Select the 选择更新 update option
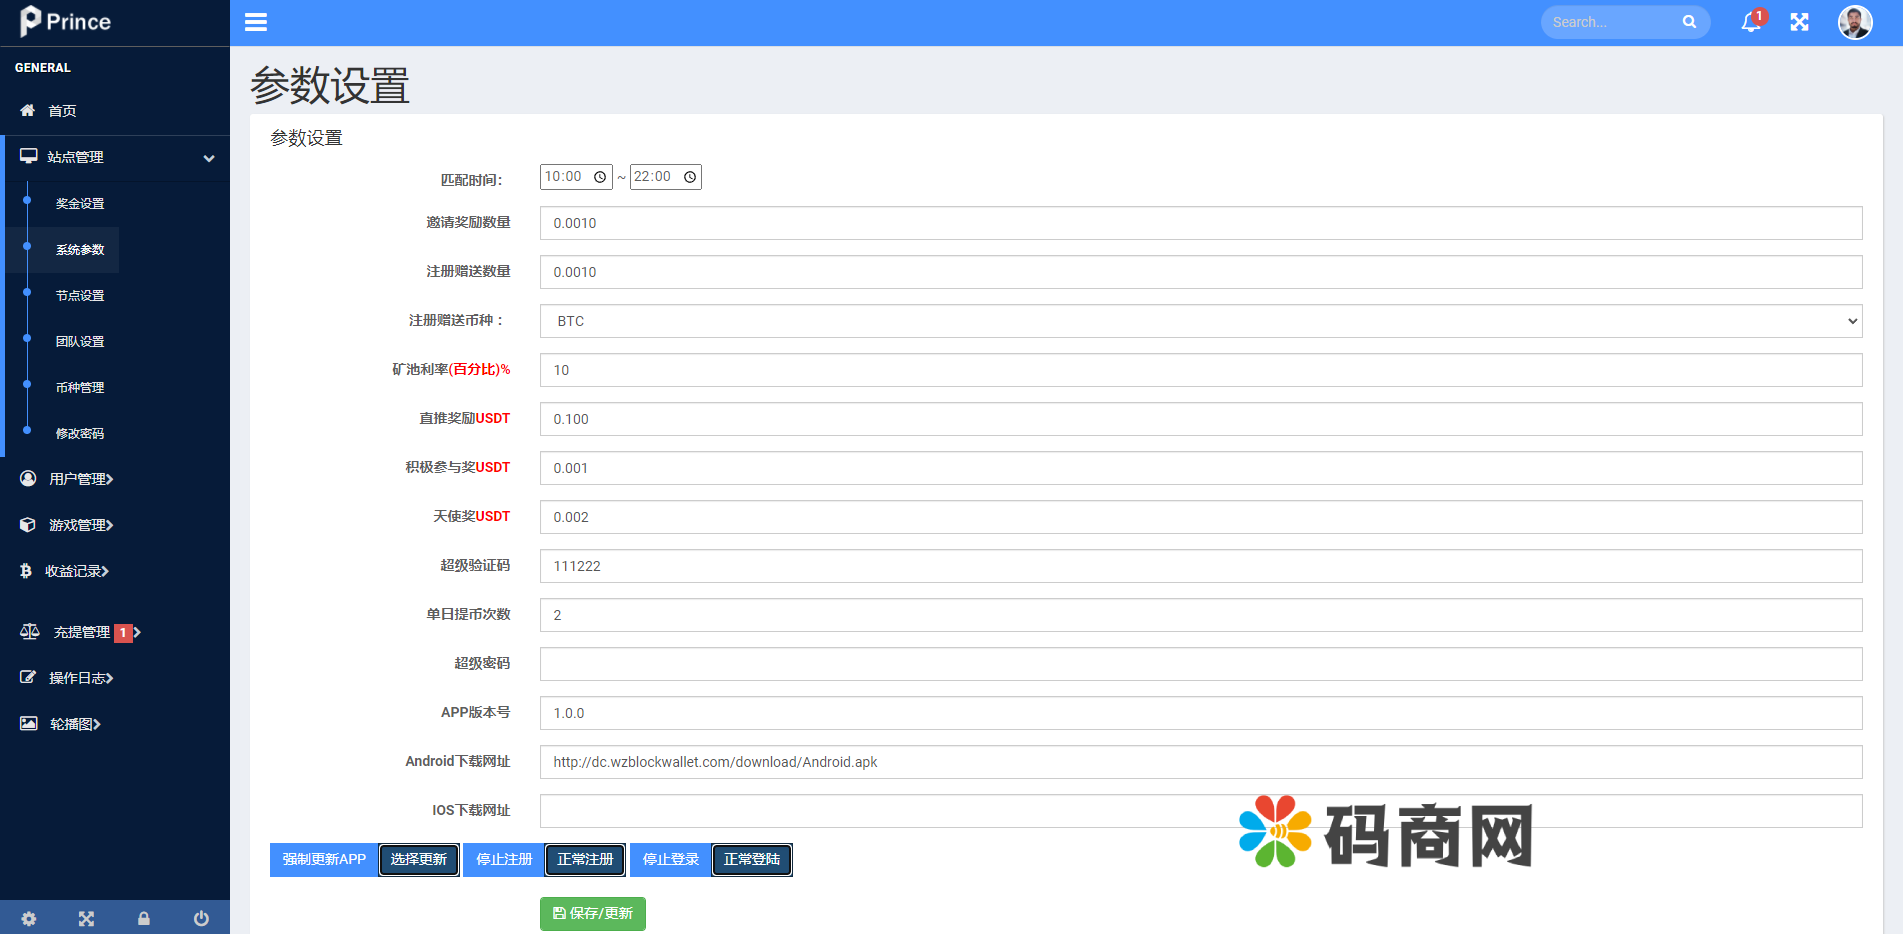The width and height of the screenshot is (1903, 934). pos(419,860)
